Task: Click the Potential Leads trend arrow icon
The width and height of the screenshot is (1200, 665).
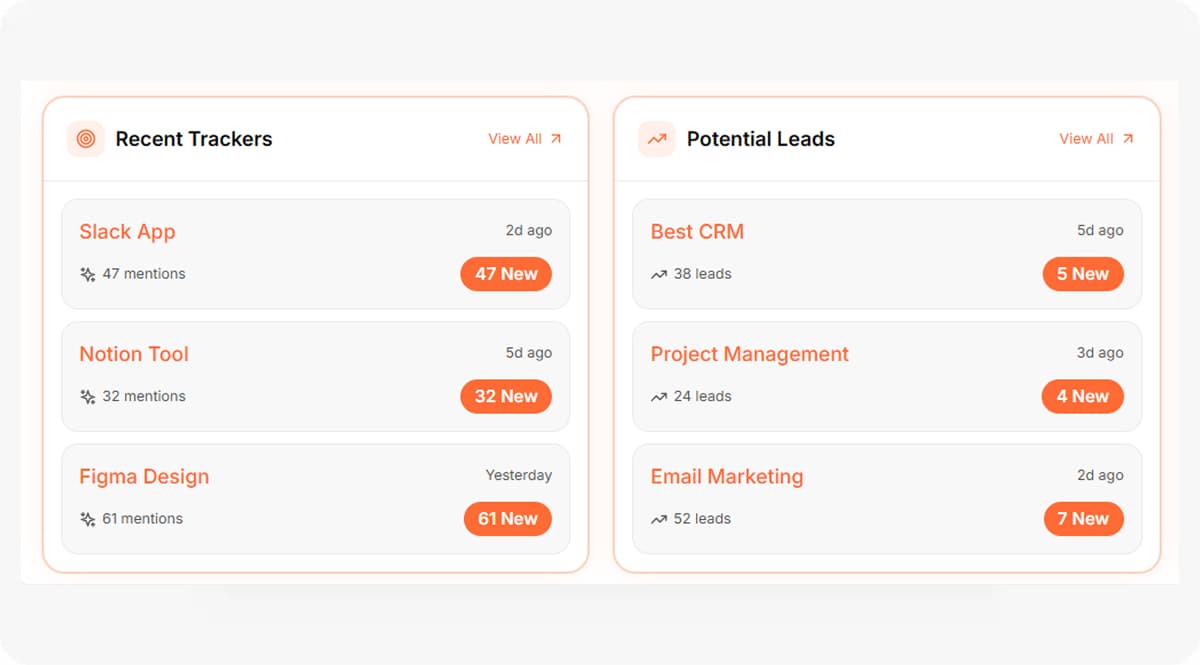Action: (656, 139)
